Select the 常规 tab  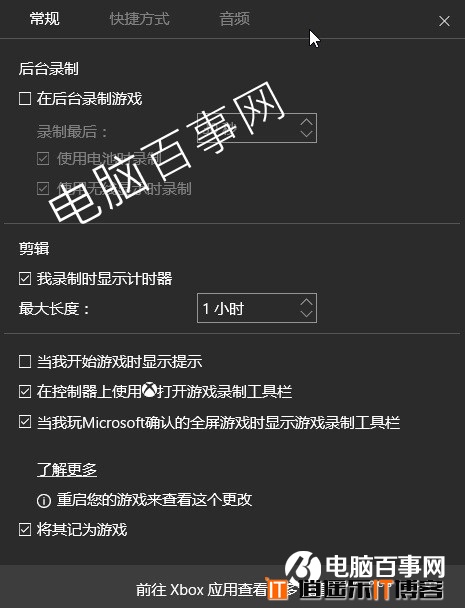pyautogui.click(x=45, y=19)
